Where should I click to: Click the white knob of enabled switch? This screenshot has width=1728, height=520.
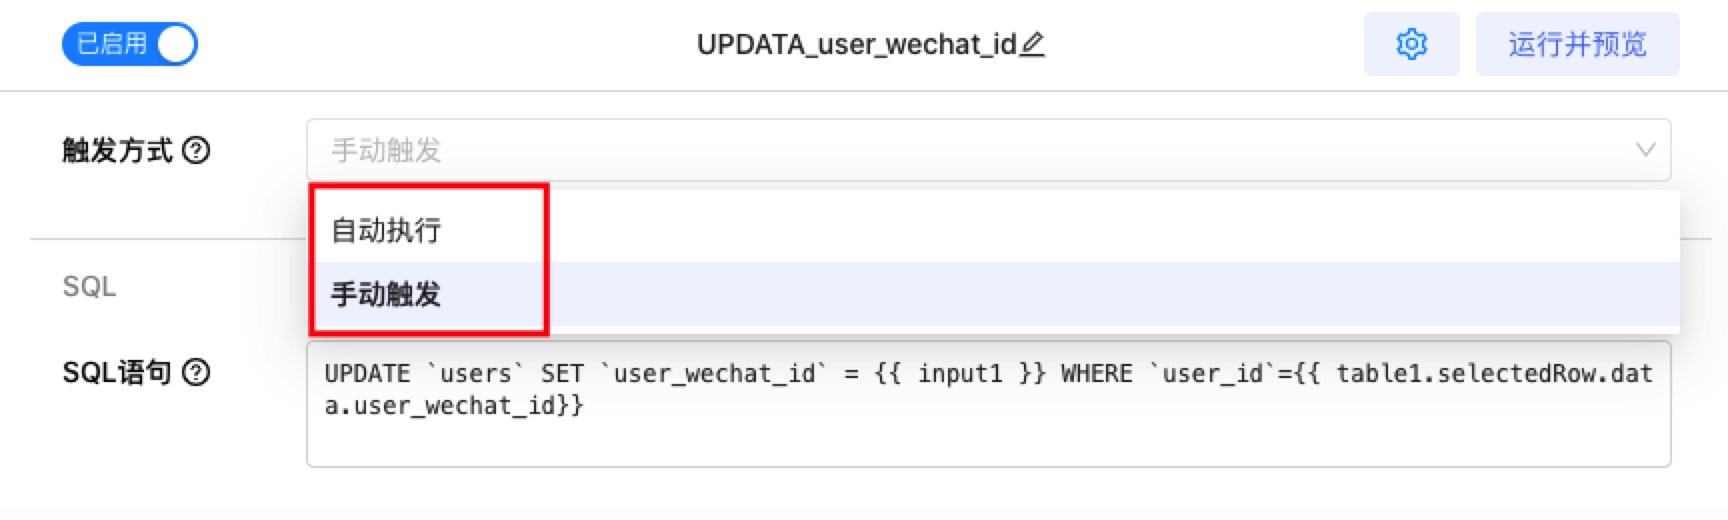[176, 44]
